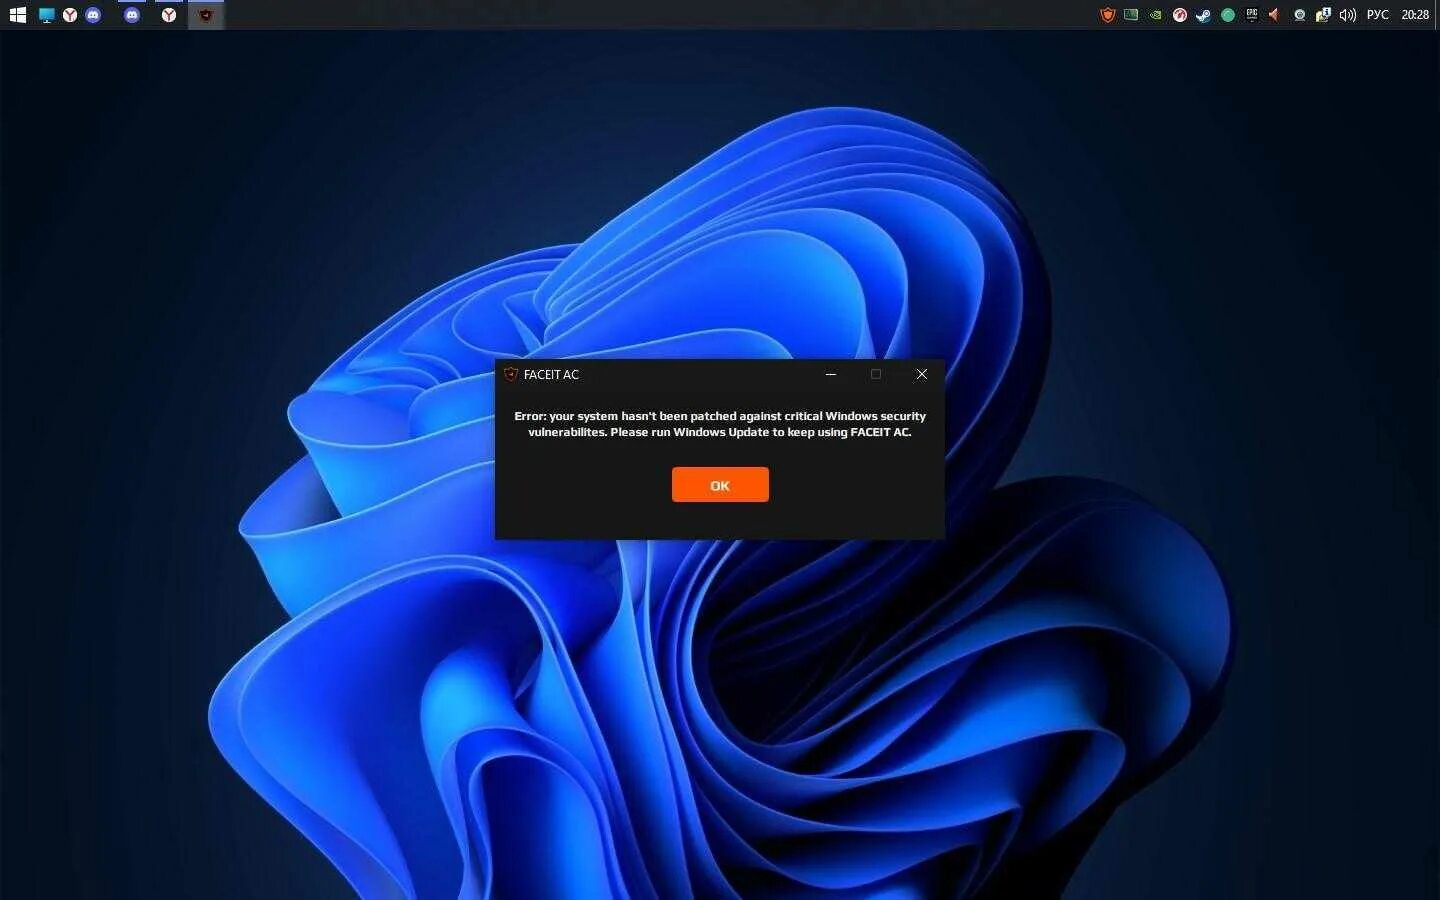Click the webcam-shaped tray icon

coord(1299,15)
